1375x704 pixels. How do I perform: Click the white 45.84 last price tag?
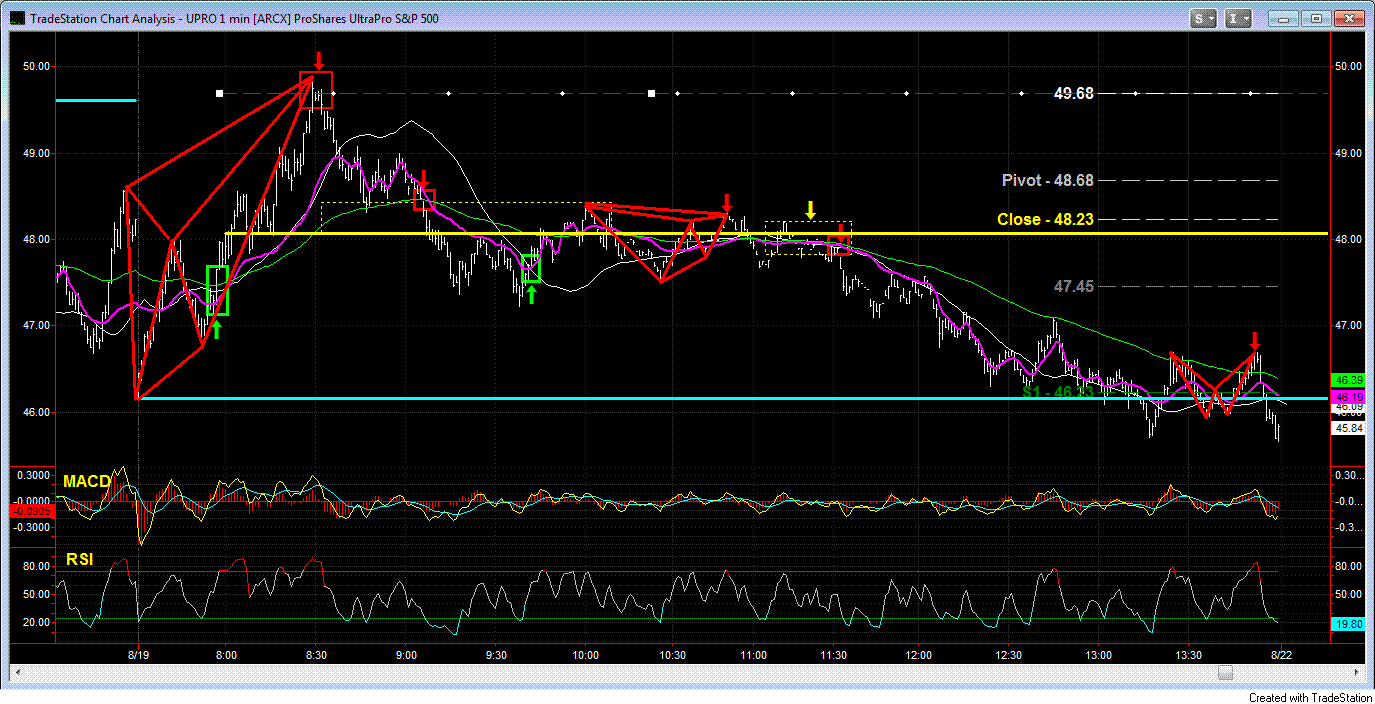click(1346, 428)
